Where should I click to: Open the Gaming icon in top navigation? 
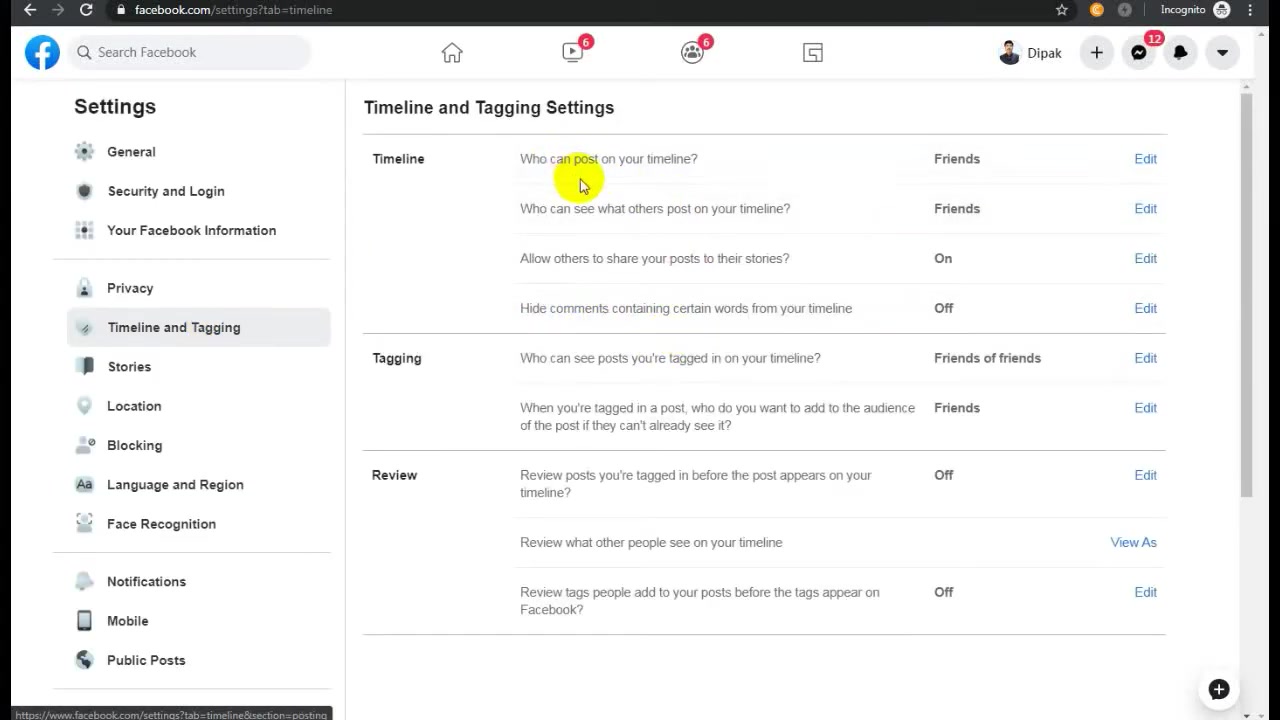(x=813, y=53)
